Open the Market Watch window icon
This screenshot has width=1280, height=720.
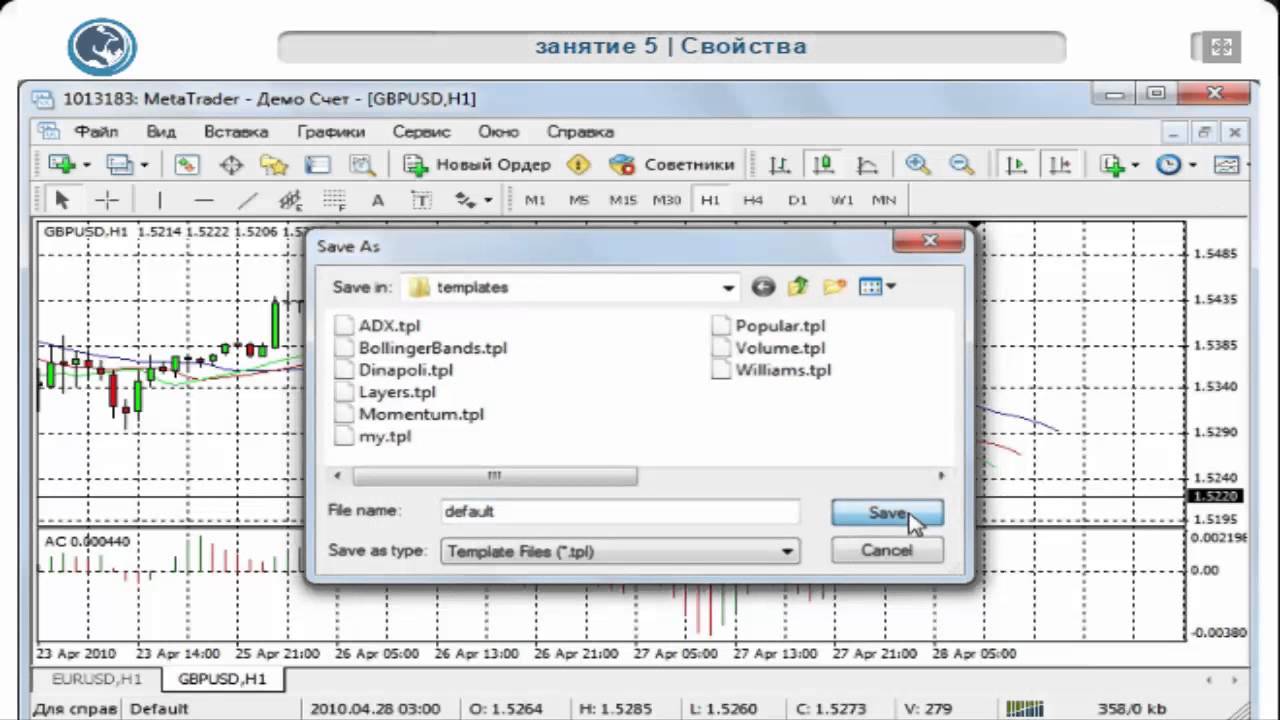coord(187,165)
